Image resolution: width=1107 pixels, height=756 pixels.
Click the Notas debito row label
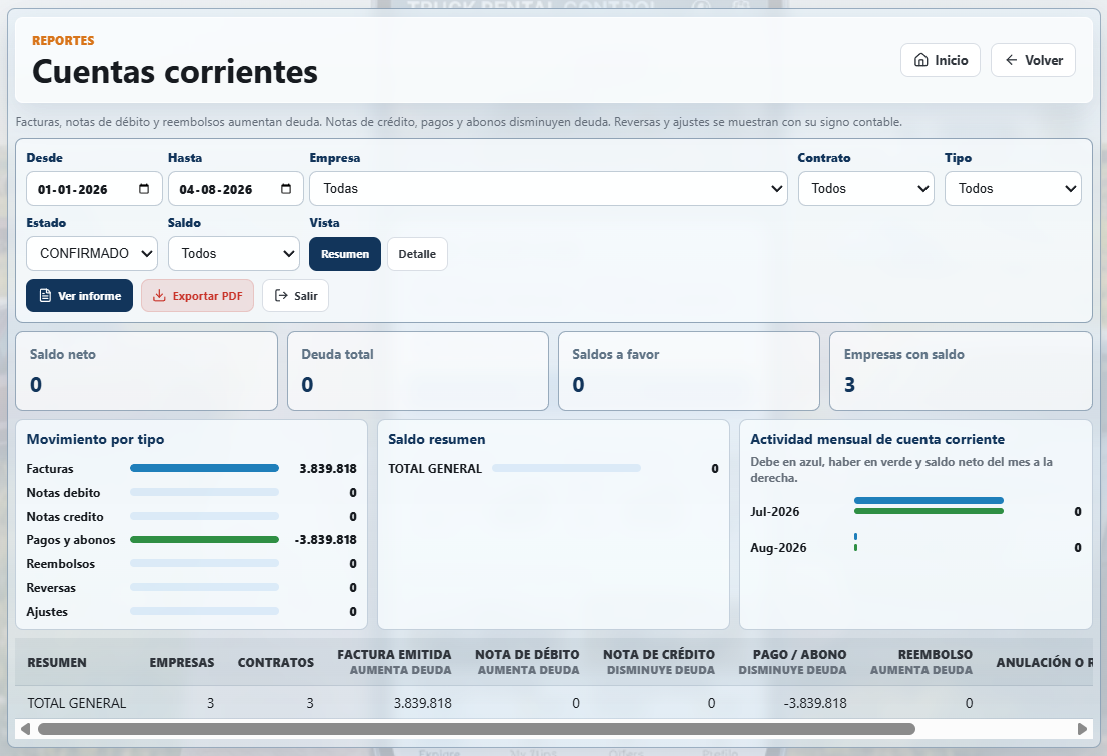pos(64,493)
